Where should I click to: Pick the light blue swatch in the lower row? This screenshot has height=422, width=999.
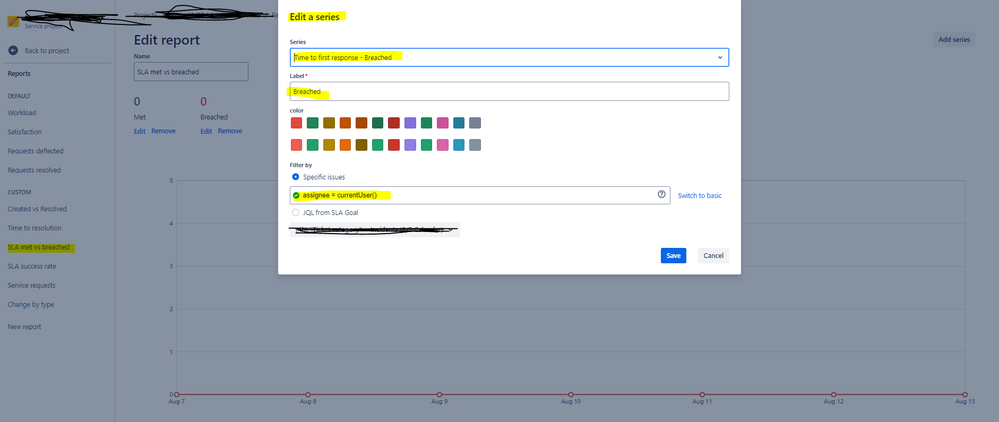coord(459,145)
